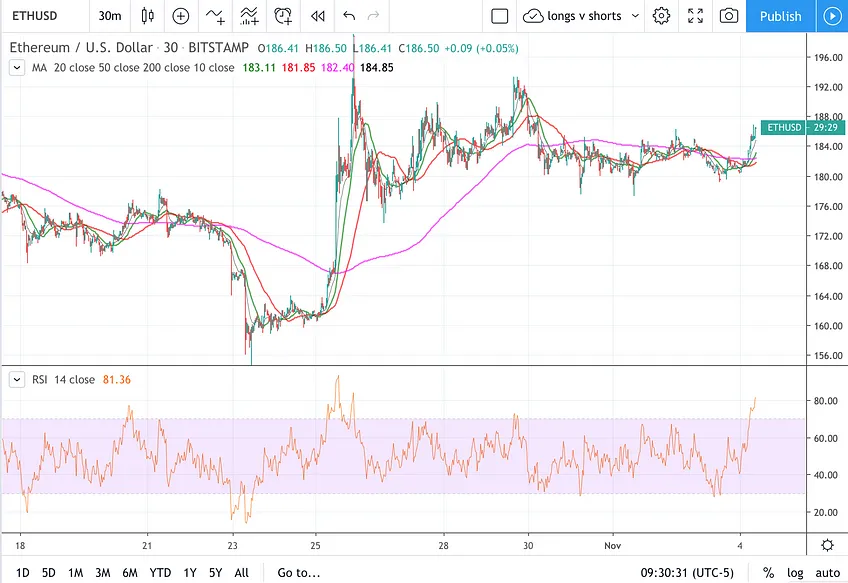The image size is (848, 583).
Task: Collapse the RSI indicator legend
Action: 17,380
